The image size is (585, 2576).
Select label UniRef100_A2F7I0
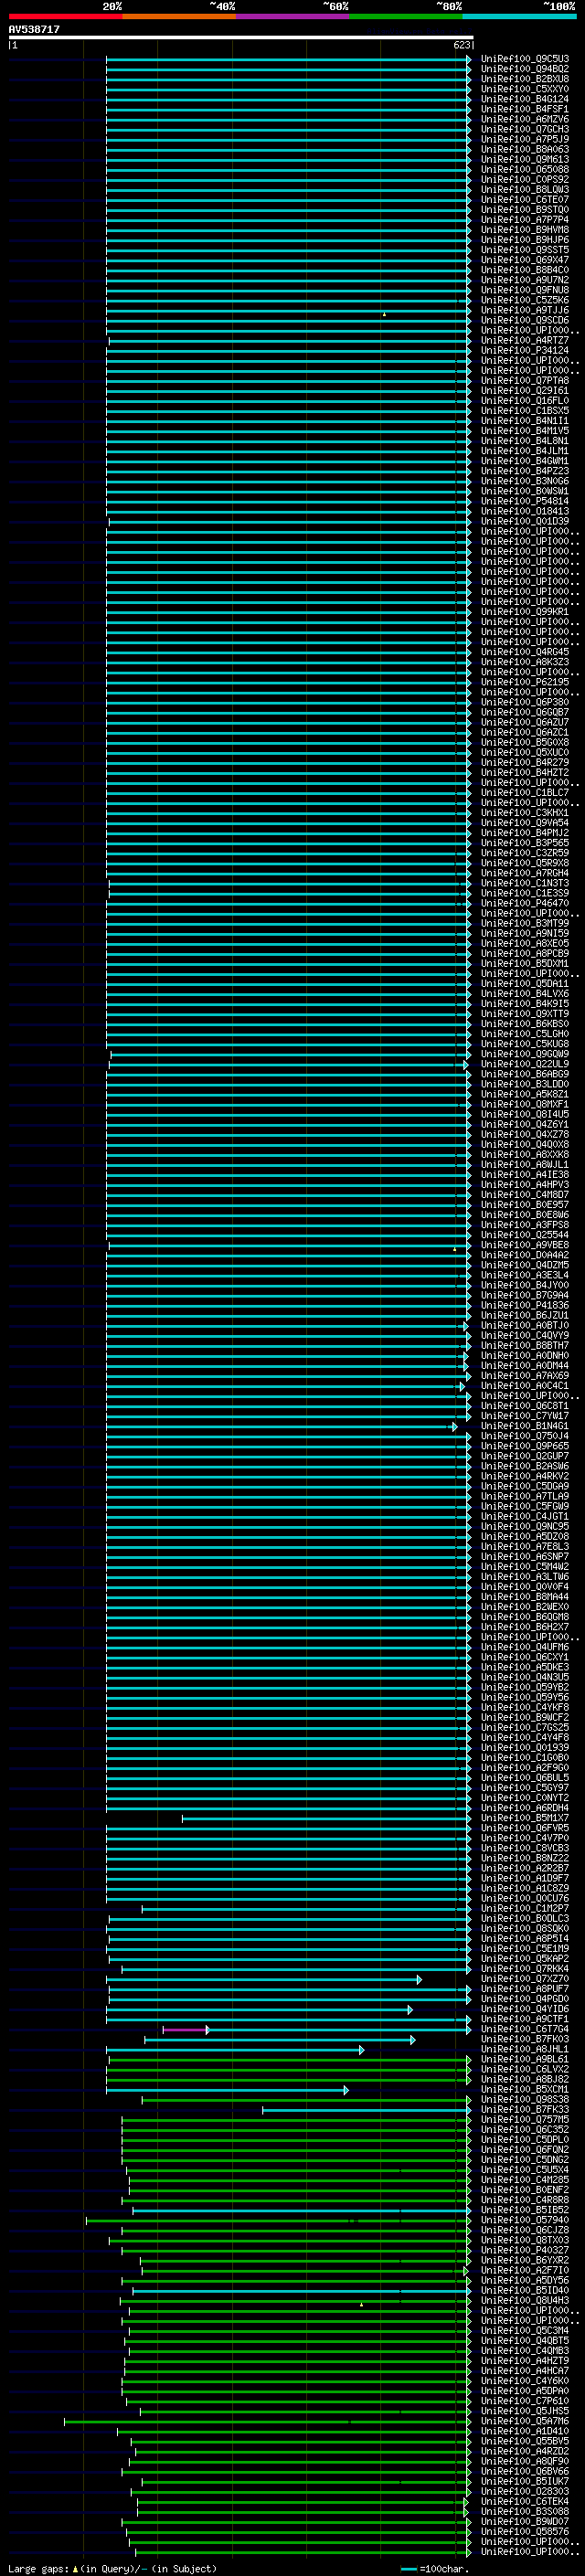tap(524, 2271)
